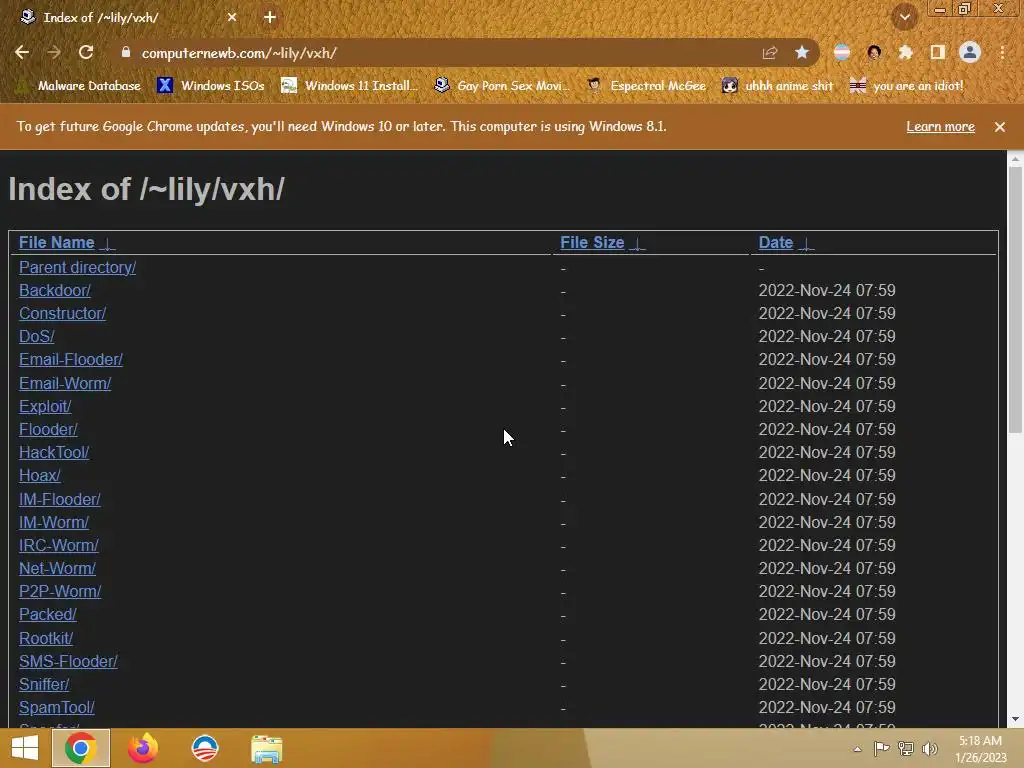1024x768 pixels.
Task: Click the vertical page scrollbar thumb
Action: point(1015,299)
